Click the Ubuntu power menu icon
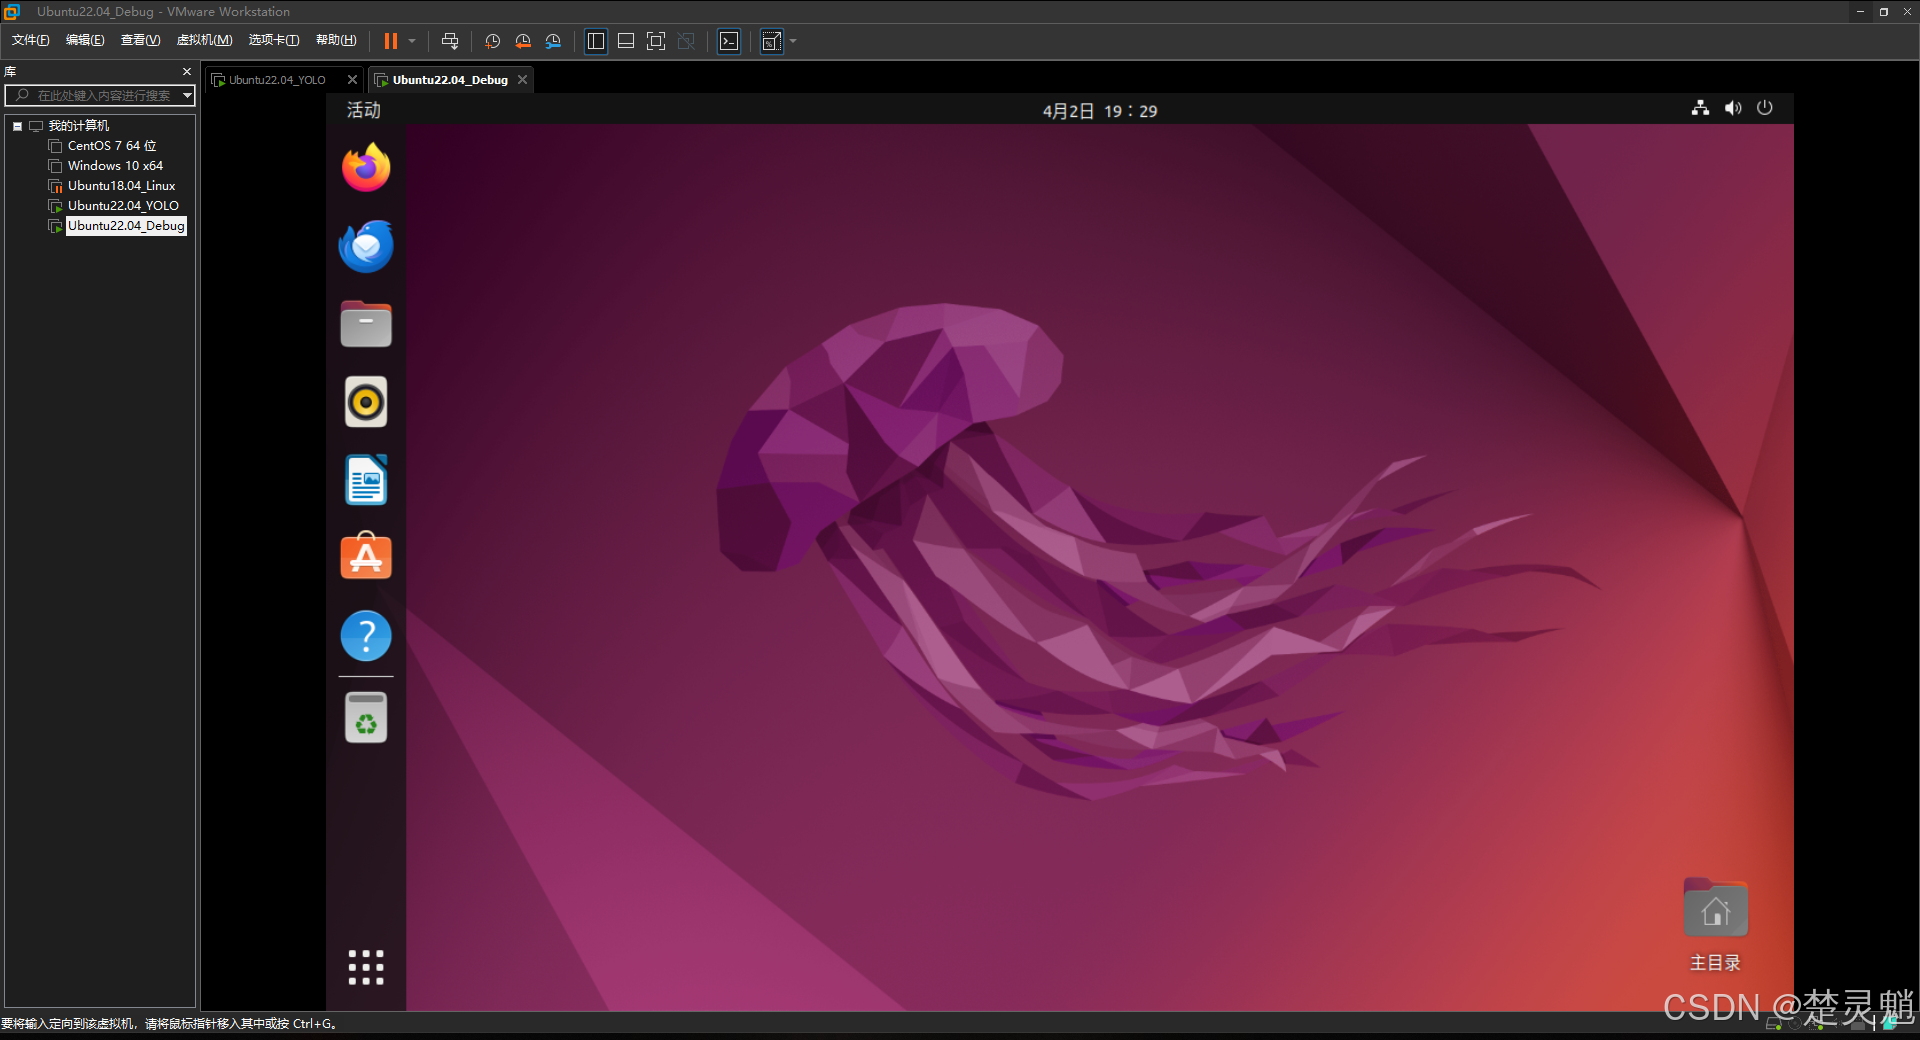This screenshot has height=1040, width=1920. [1765, 108]
